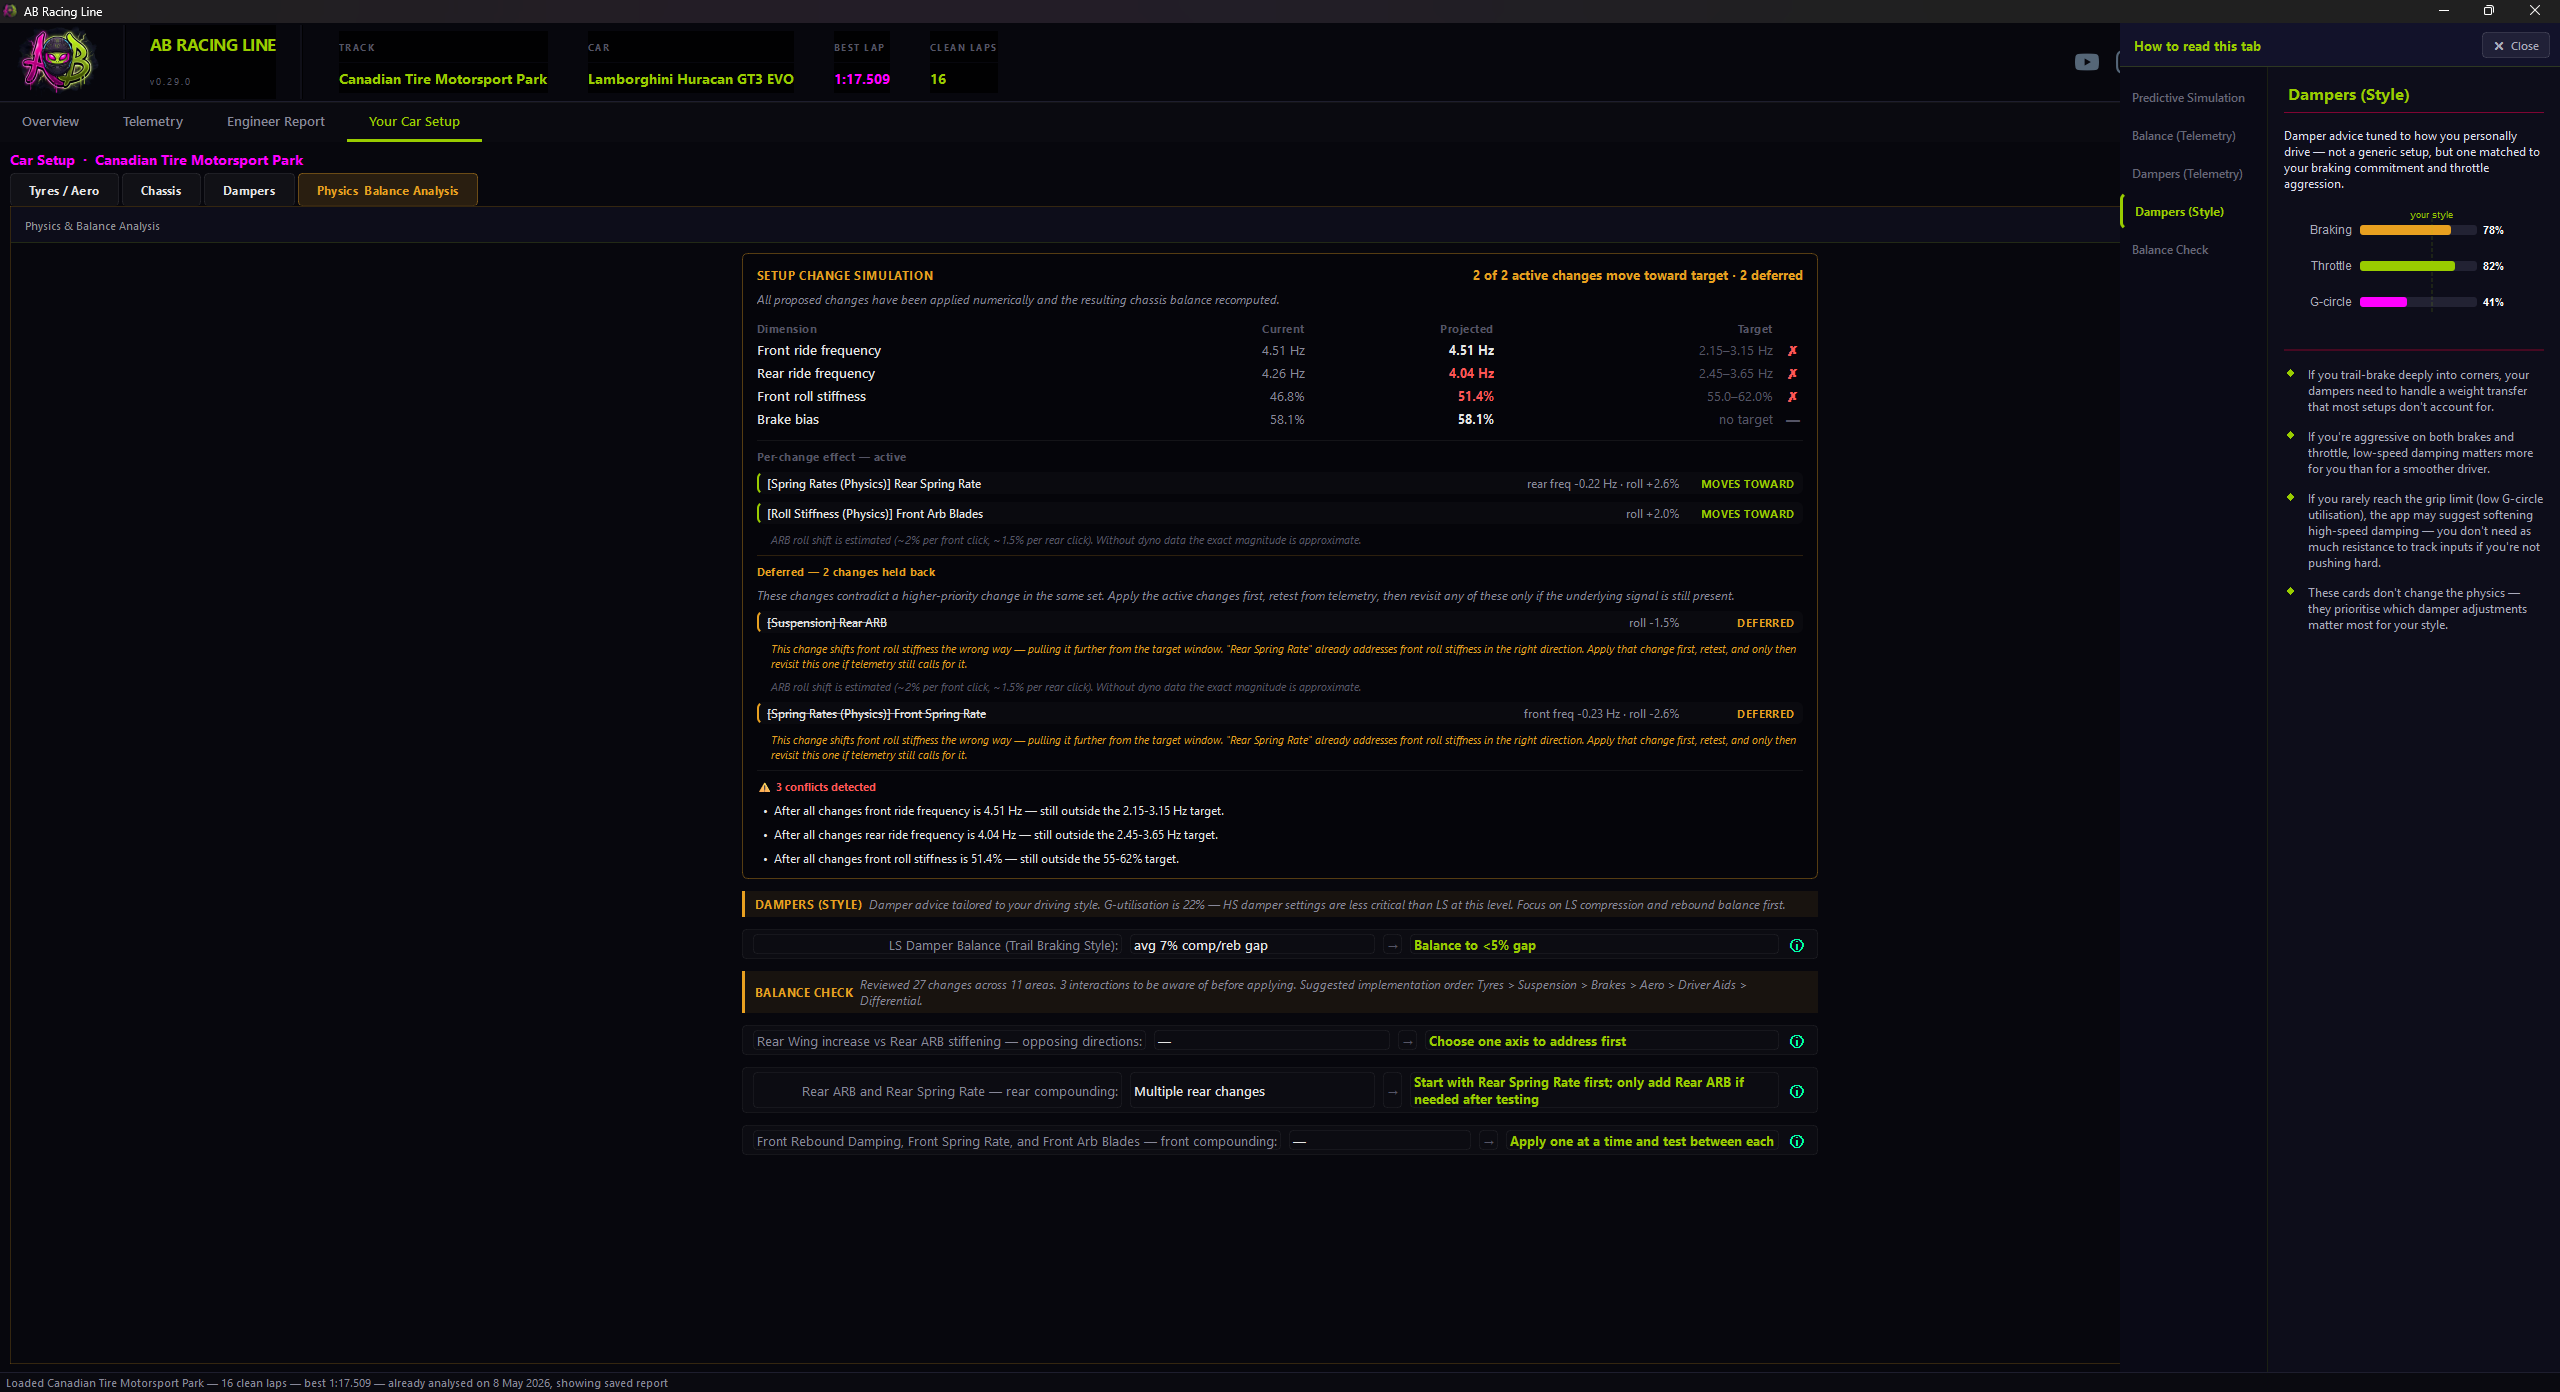Click the 'avg 7% comp/reb gap' value field
The height and width of the screenshot is (1392, 2560).
click(1251, 945)
